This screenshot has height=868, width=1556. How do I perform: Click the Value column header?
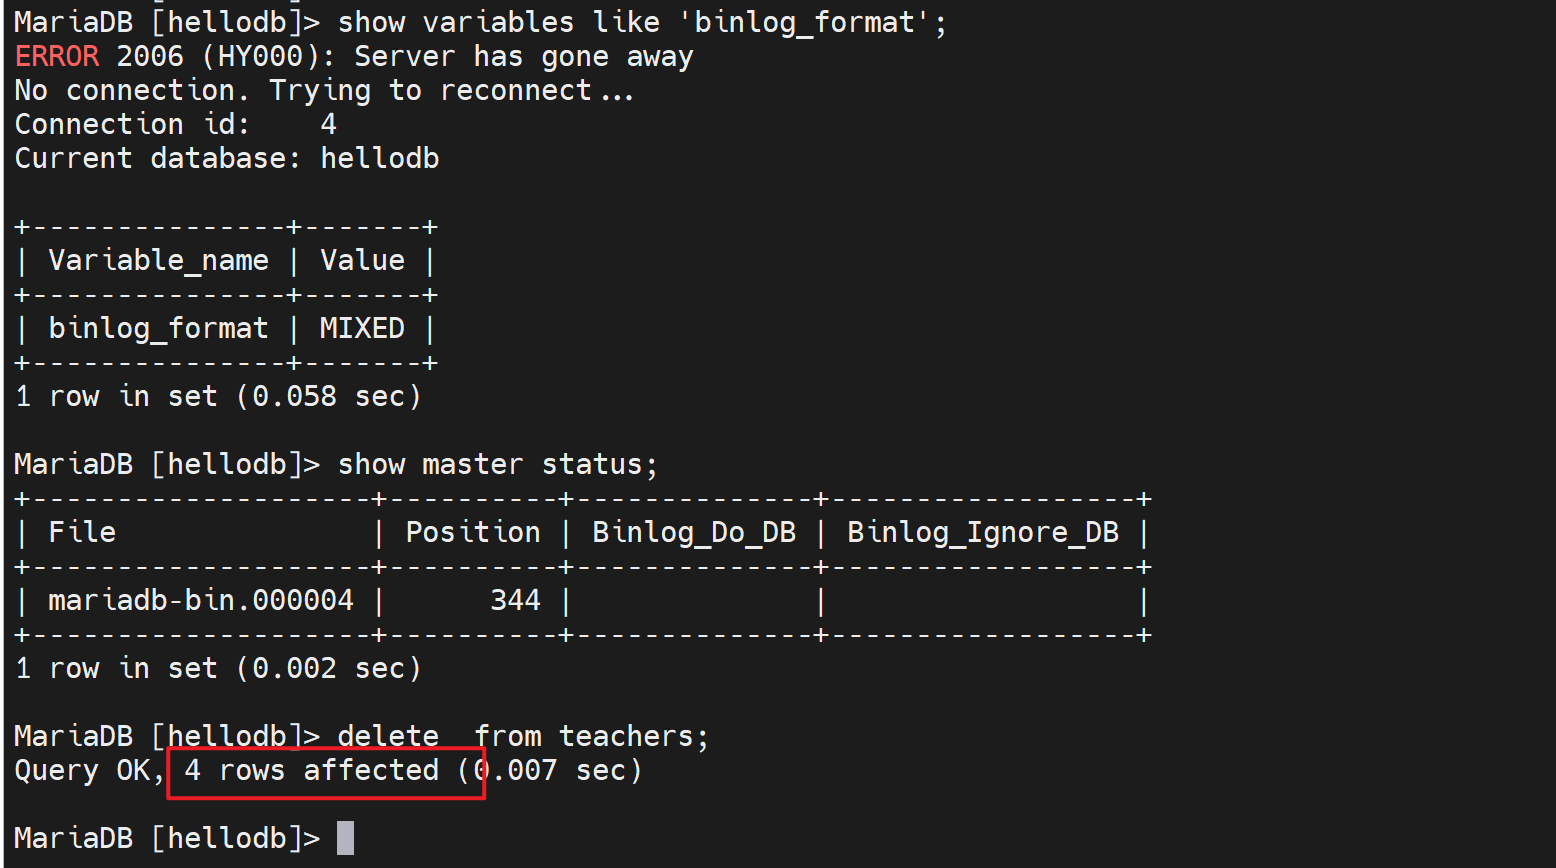362,260
